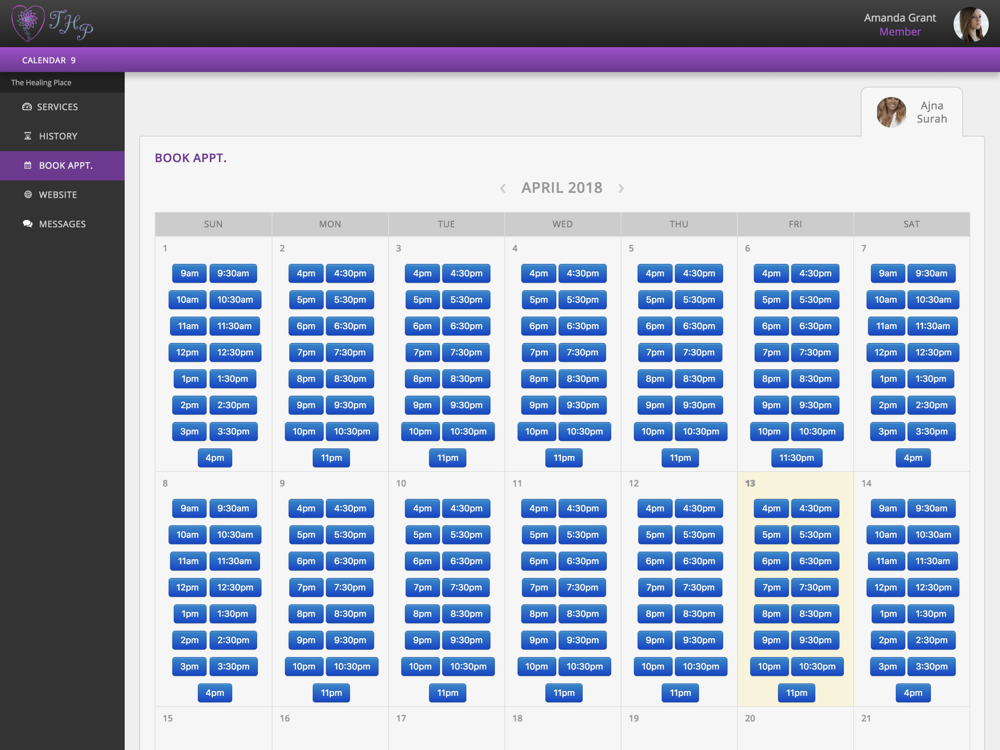Screen dimensions: 1000x750
Task: Book 4pm slot on Sunday April 8
Action: pos(215,693)
